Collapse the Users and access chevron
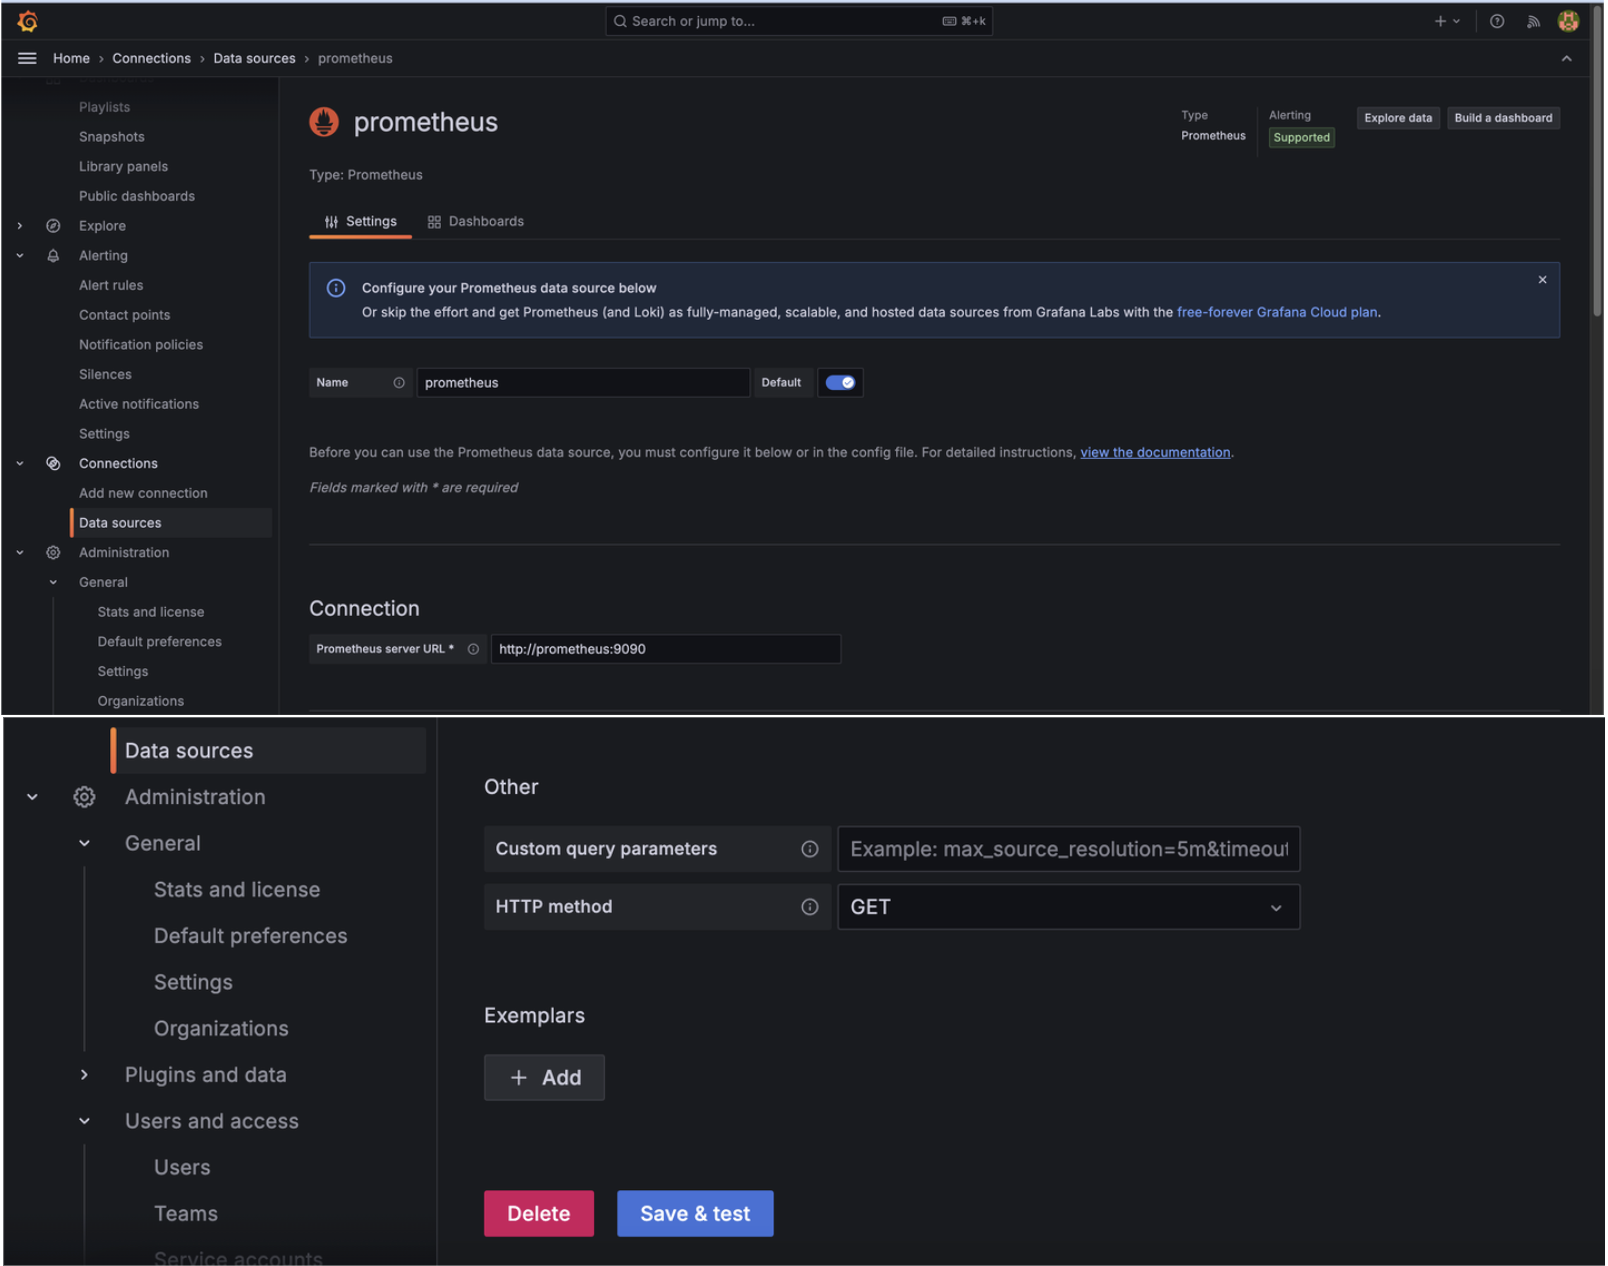Viewport: 1608px width, 1266px height. [84, 1122]
